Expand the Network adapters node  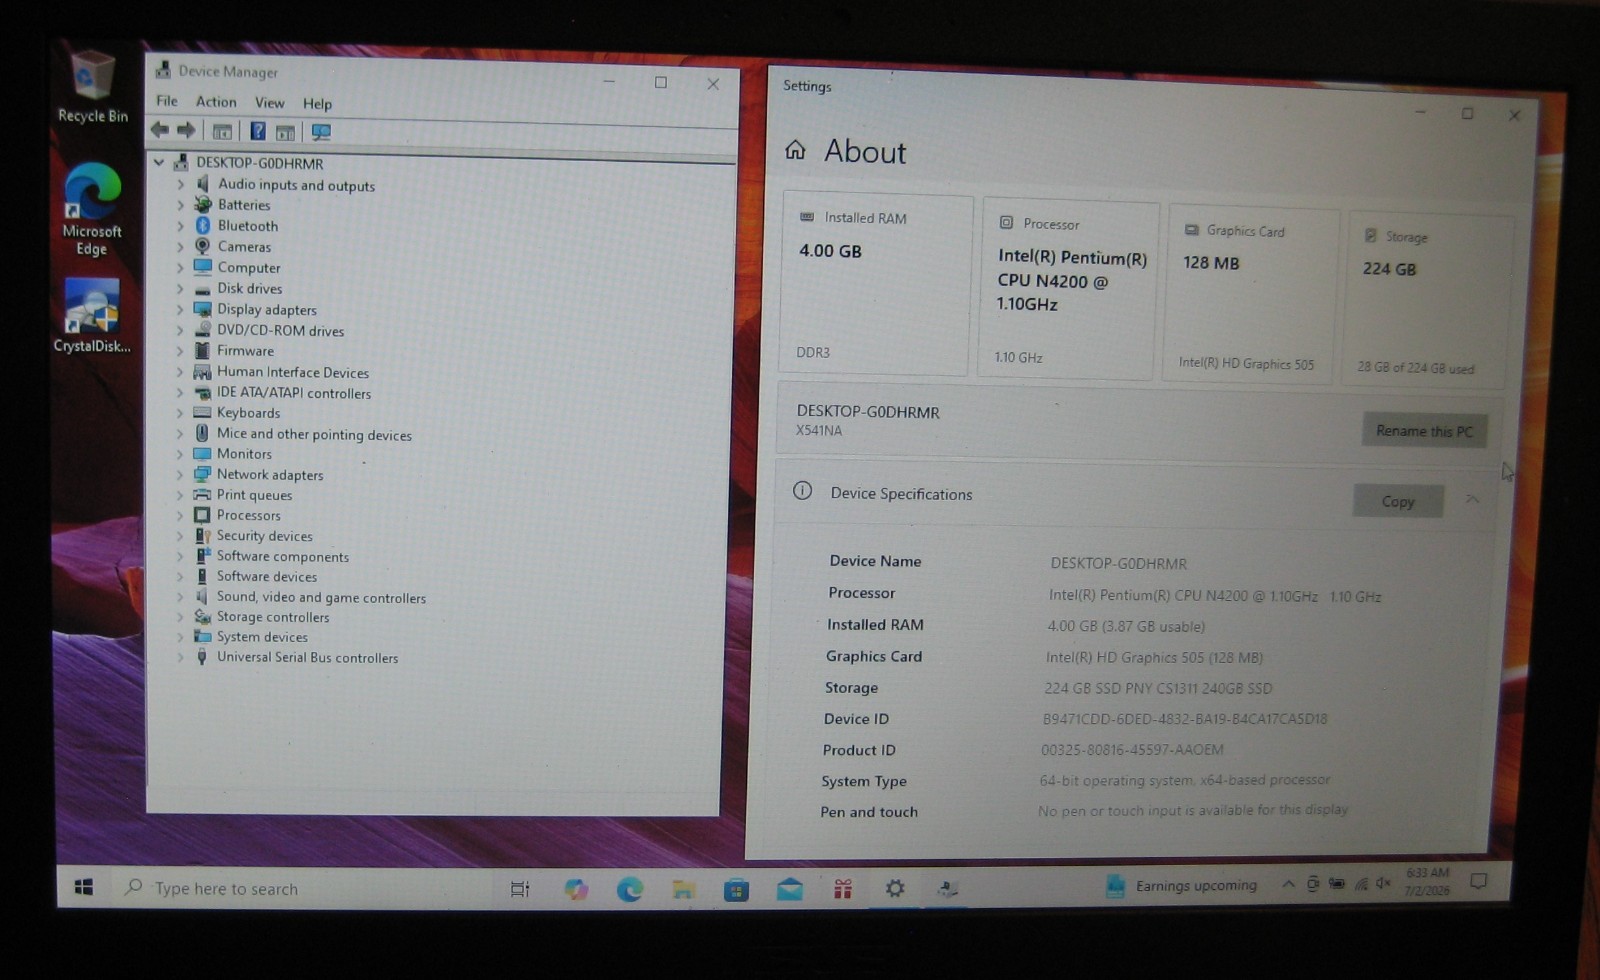click(x=180, y=474)
